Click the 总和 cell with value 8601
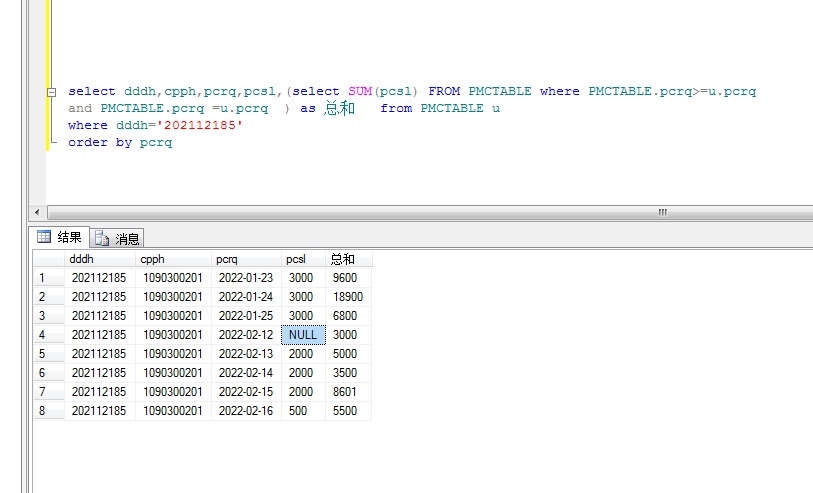The width and height of the screenshot is (813, 493). click(348, 392)
